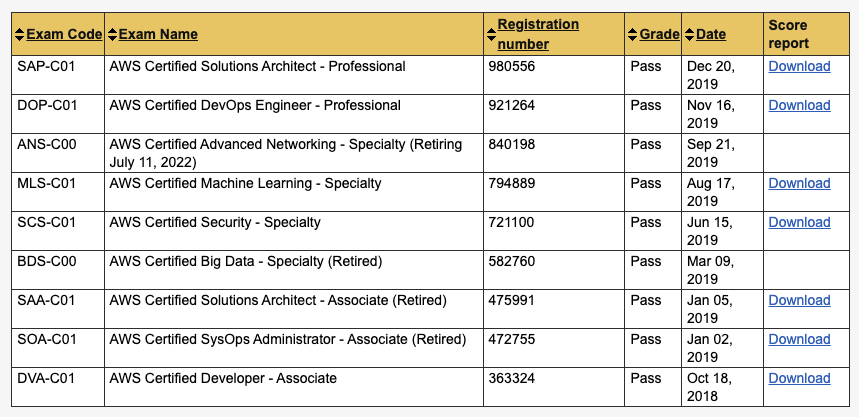Sort table by Exam Name header link
This screenshot has height=417, width=859.
158,35
